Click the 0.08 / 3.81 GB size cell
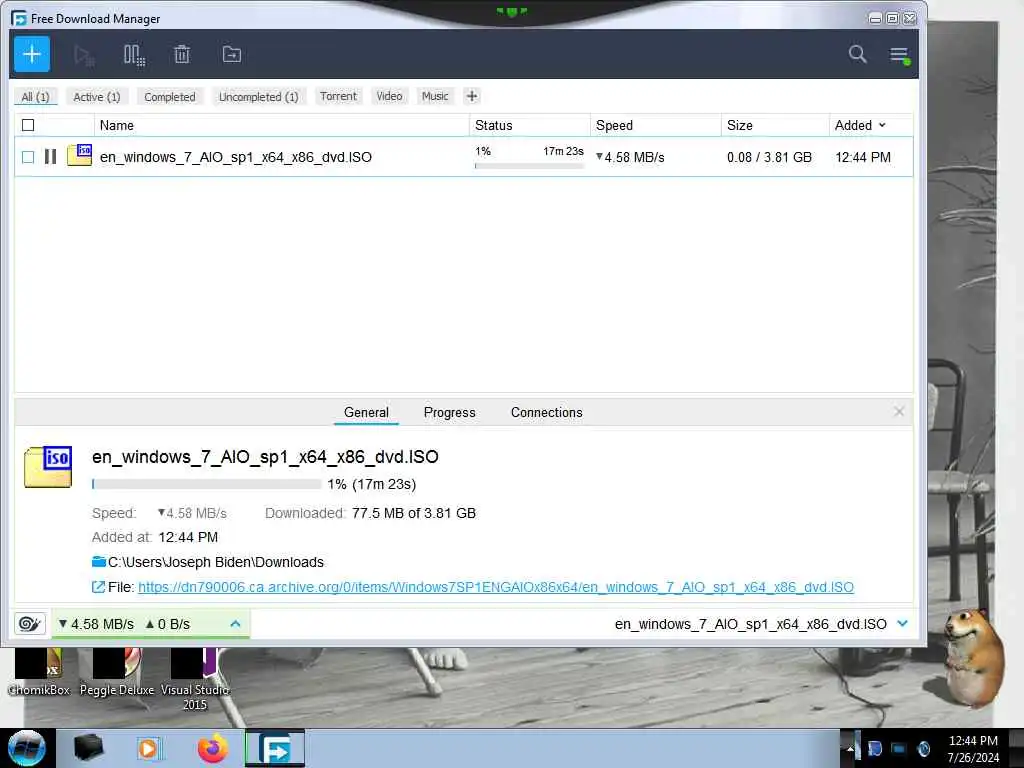Image resolution: width=1024 pixels, height=768 pixels. pos(769,157)
